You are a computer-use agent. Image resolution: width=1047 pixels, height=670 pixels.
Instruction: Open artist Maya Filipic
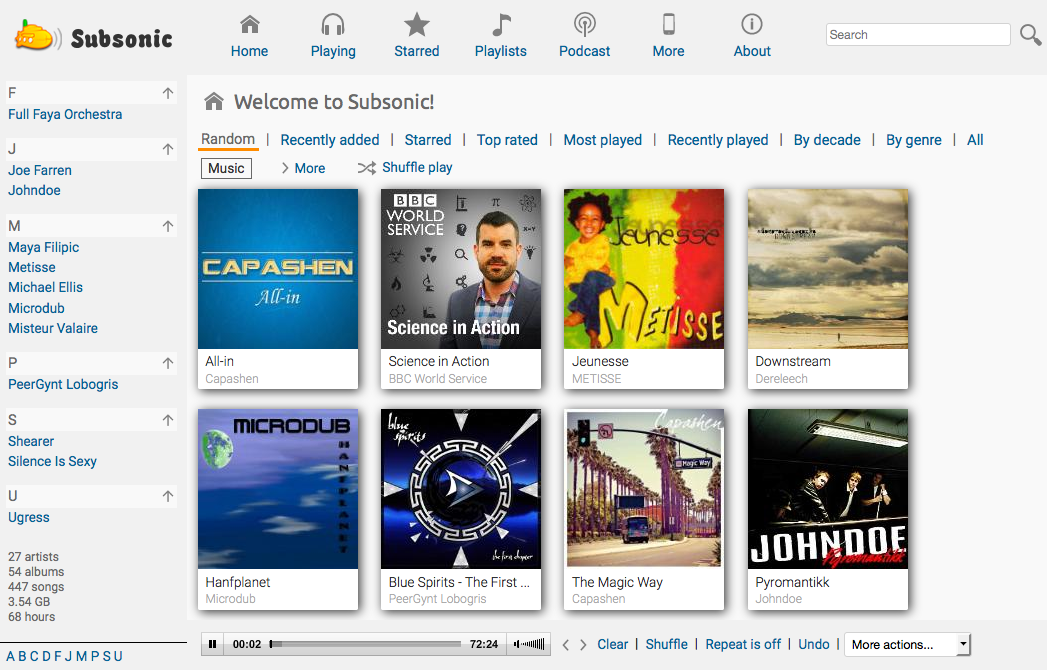(x=43, y=247)
